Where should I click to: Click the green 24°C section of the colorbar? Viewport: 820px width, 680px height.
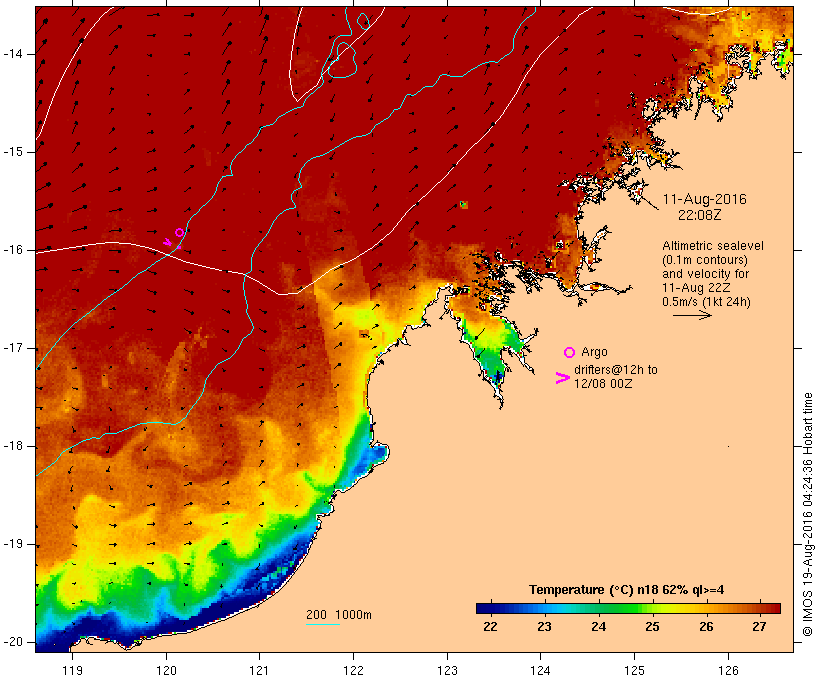pos(599,608)
